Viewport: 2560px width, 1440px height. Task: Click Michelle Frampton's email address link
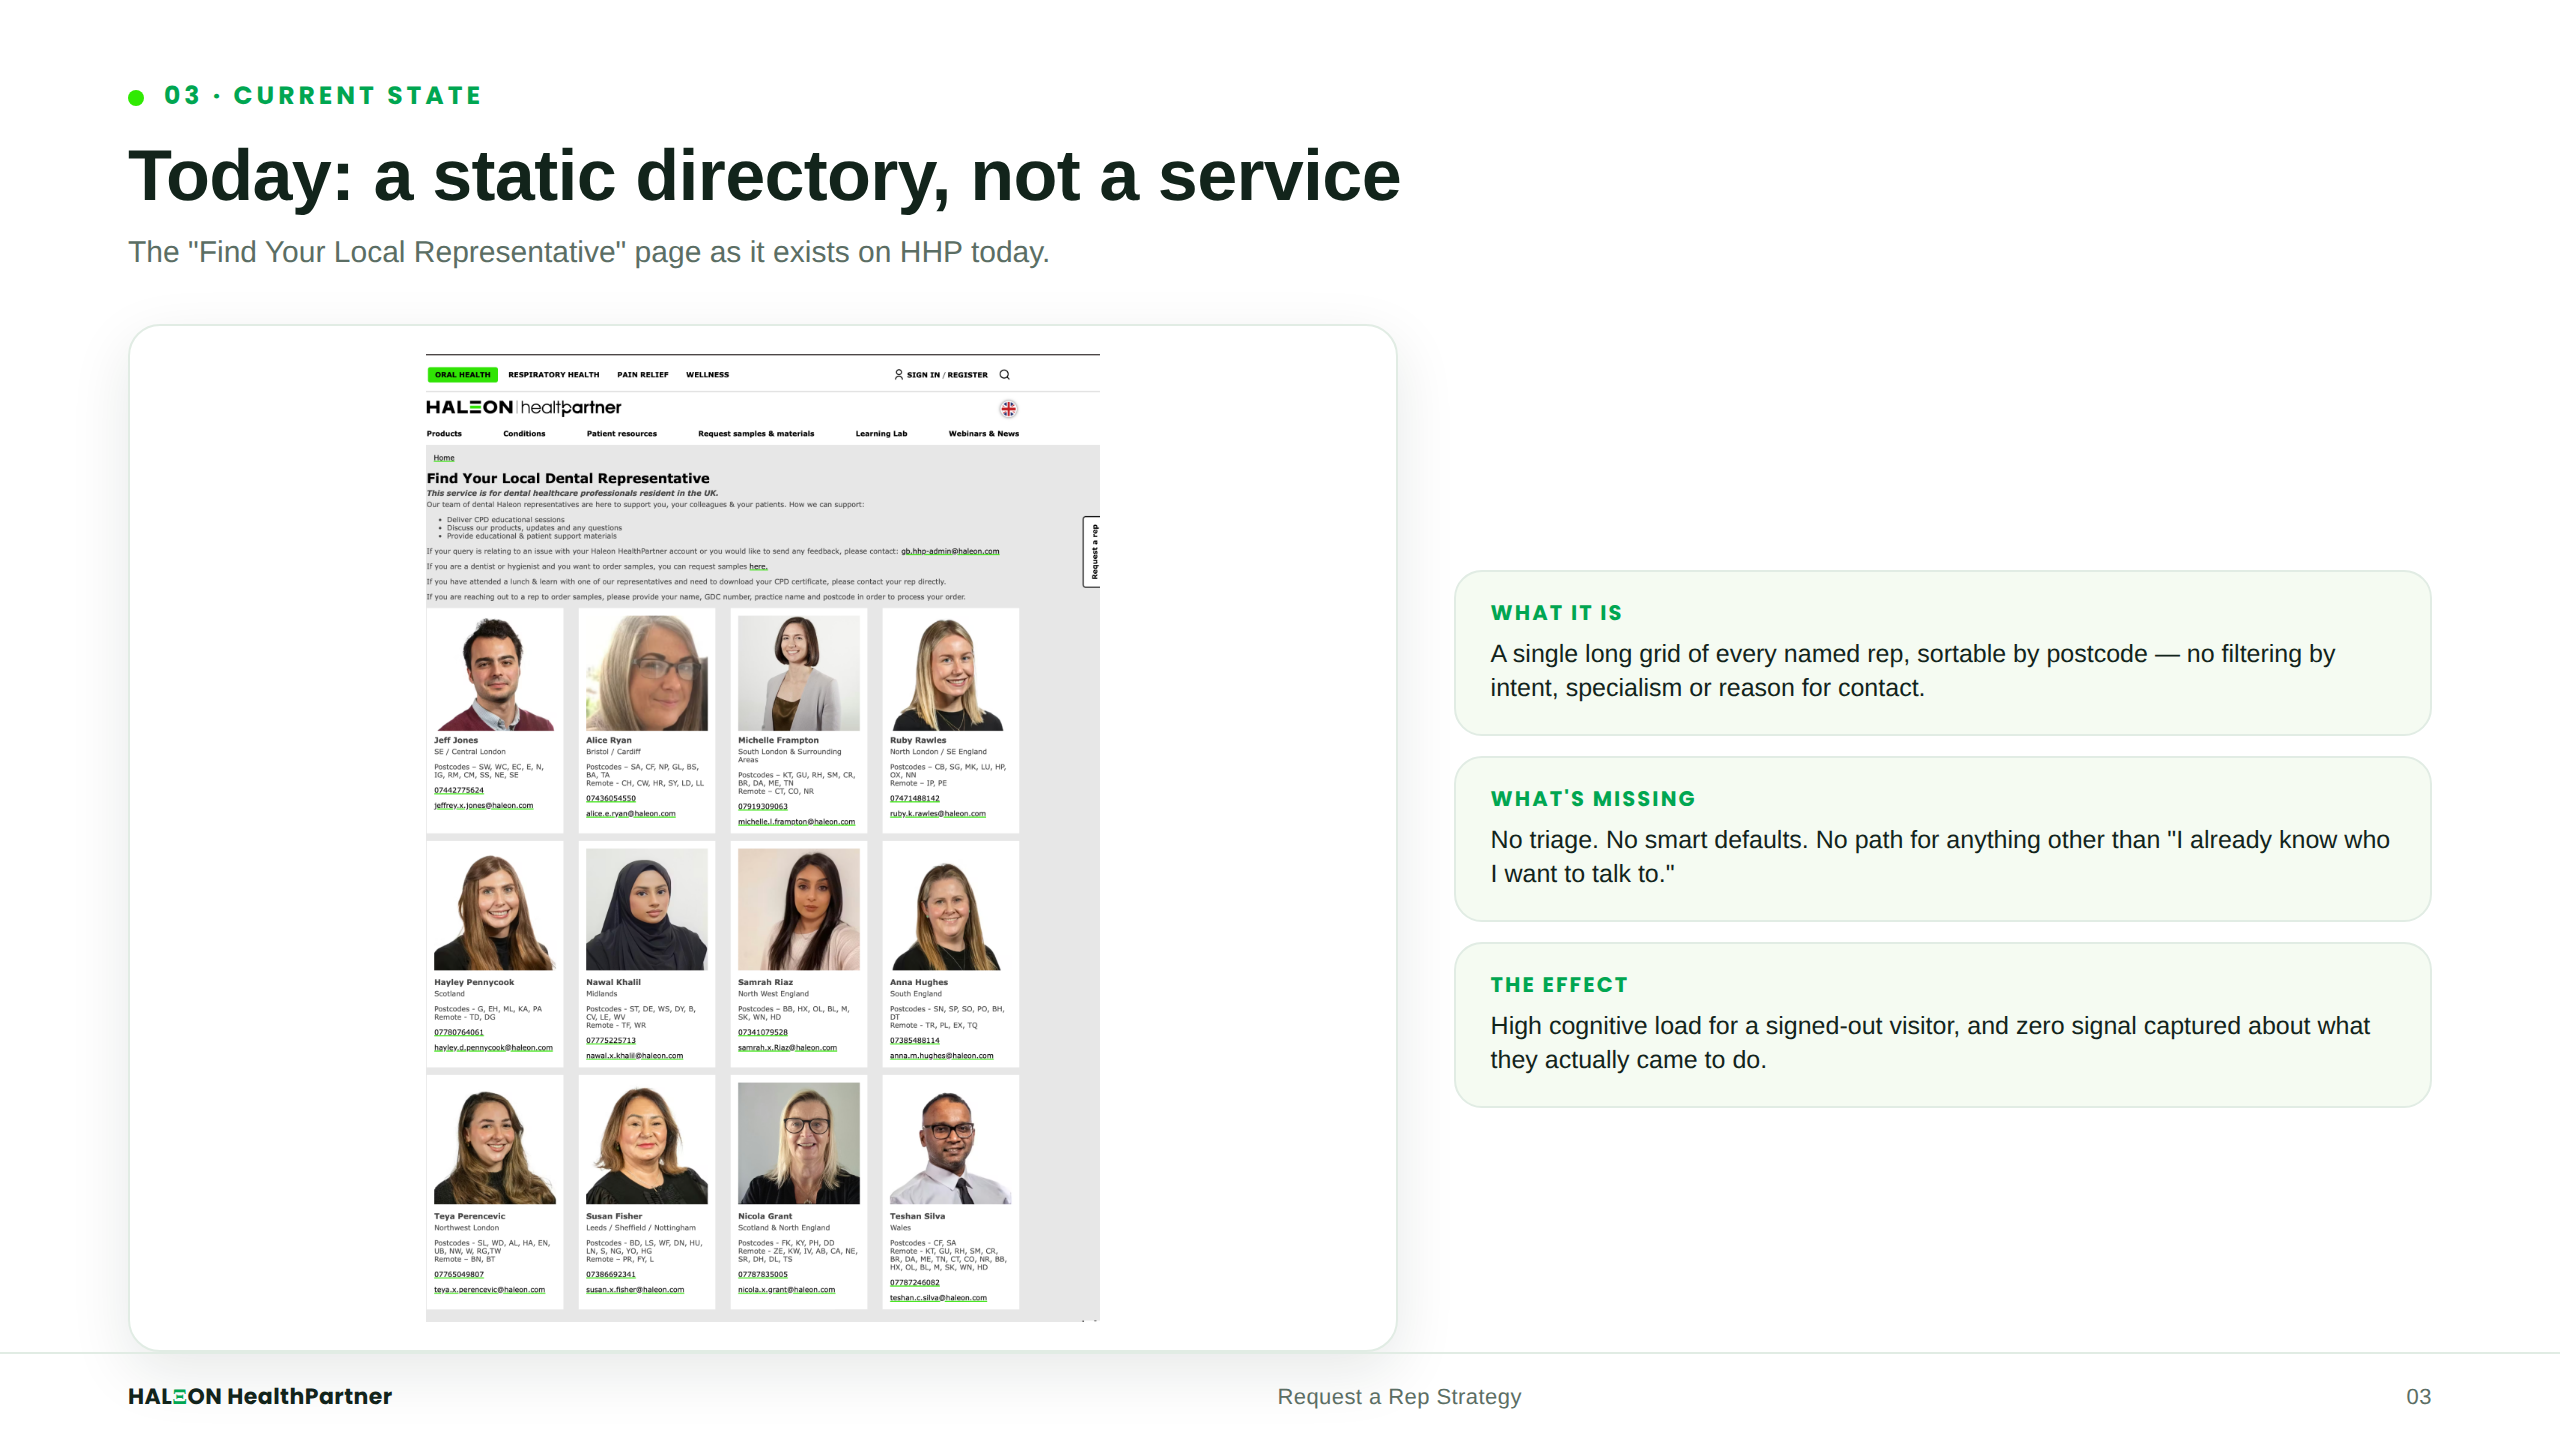797,822
